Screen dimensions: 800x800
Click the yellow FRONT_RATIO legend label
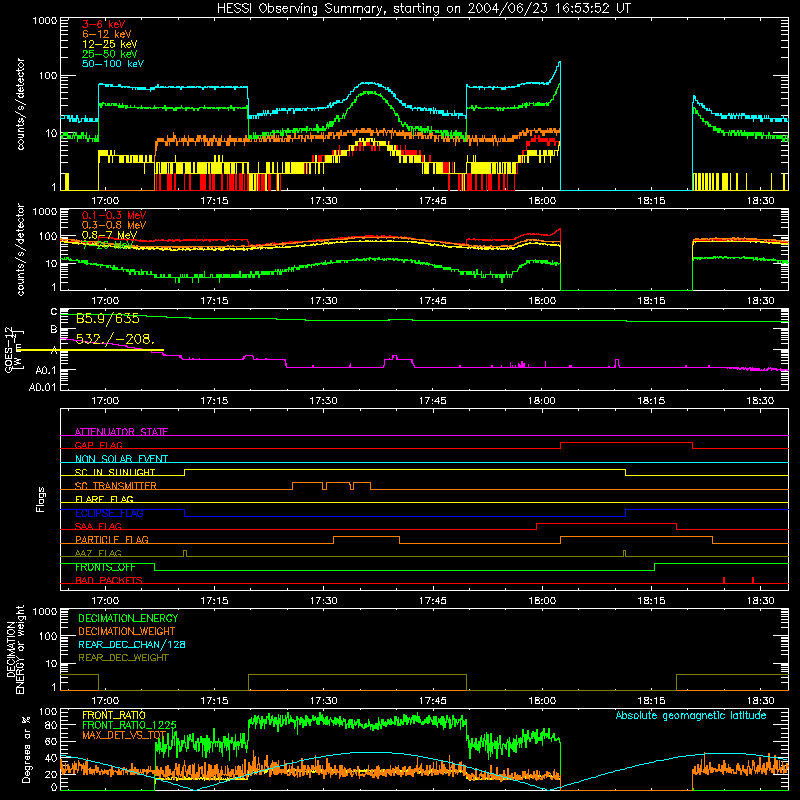[114, 715]
